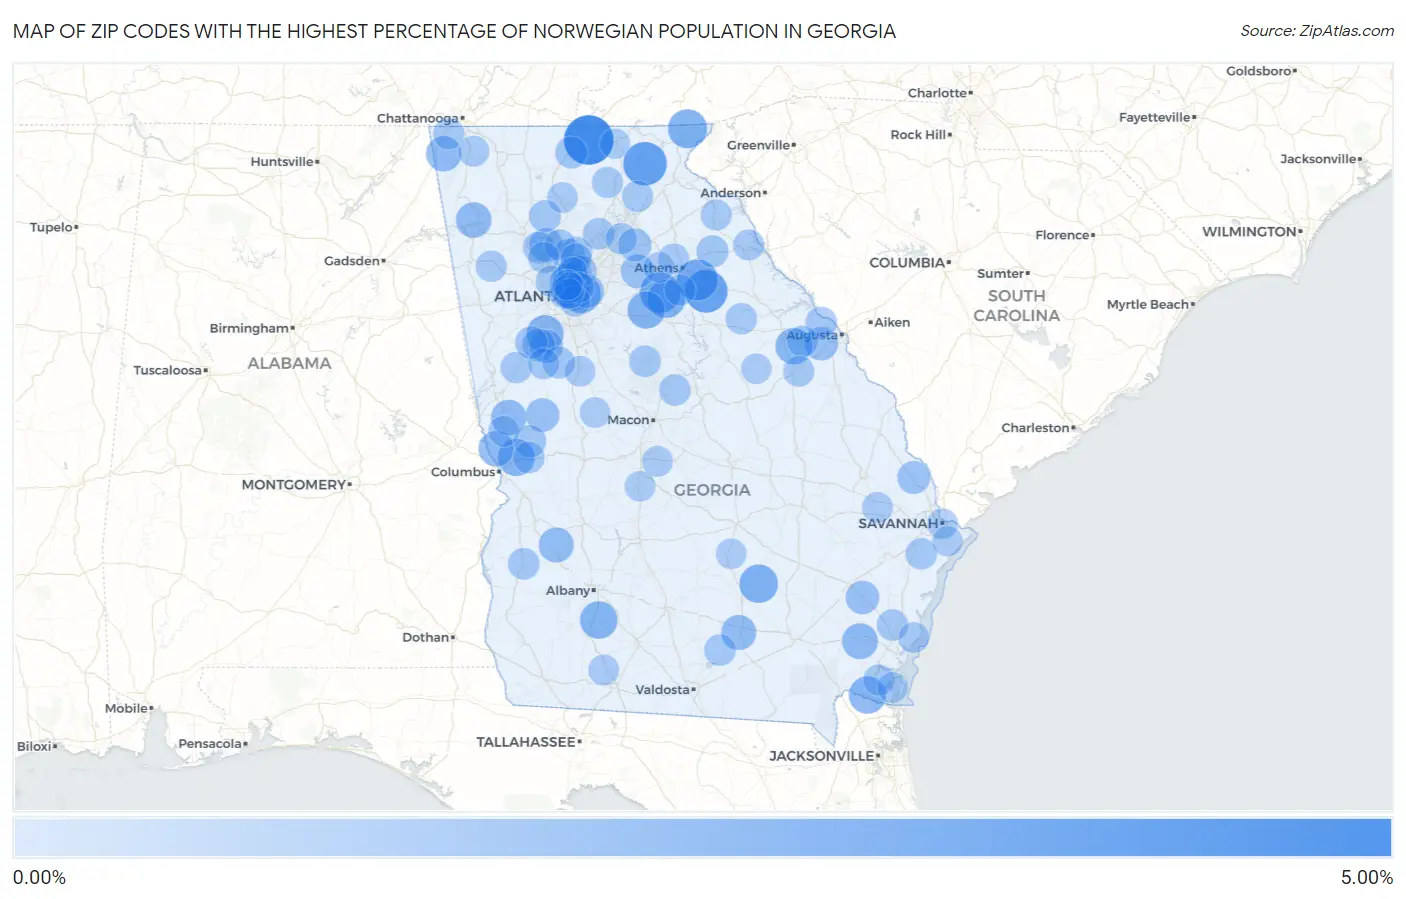Click the Anderson city label
The width and height of the screenshot is (1406, 899).
coord(731,193)
